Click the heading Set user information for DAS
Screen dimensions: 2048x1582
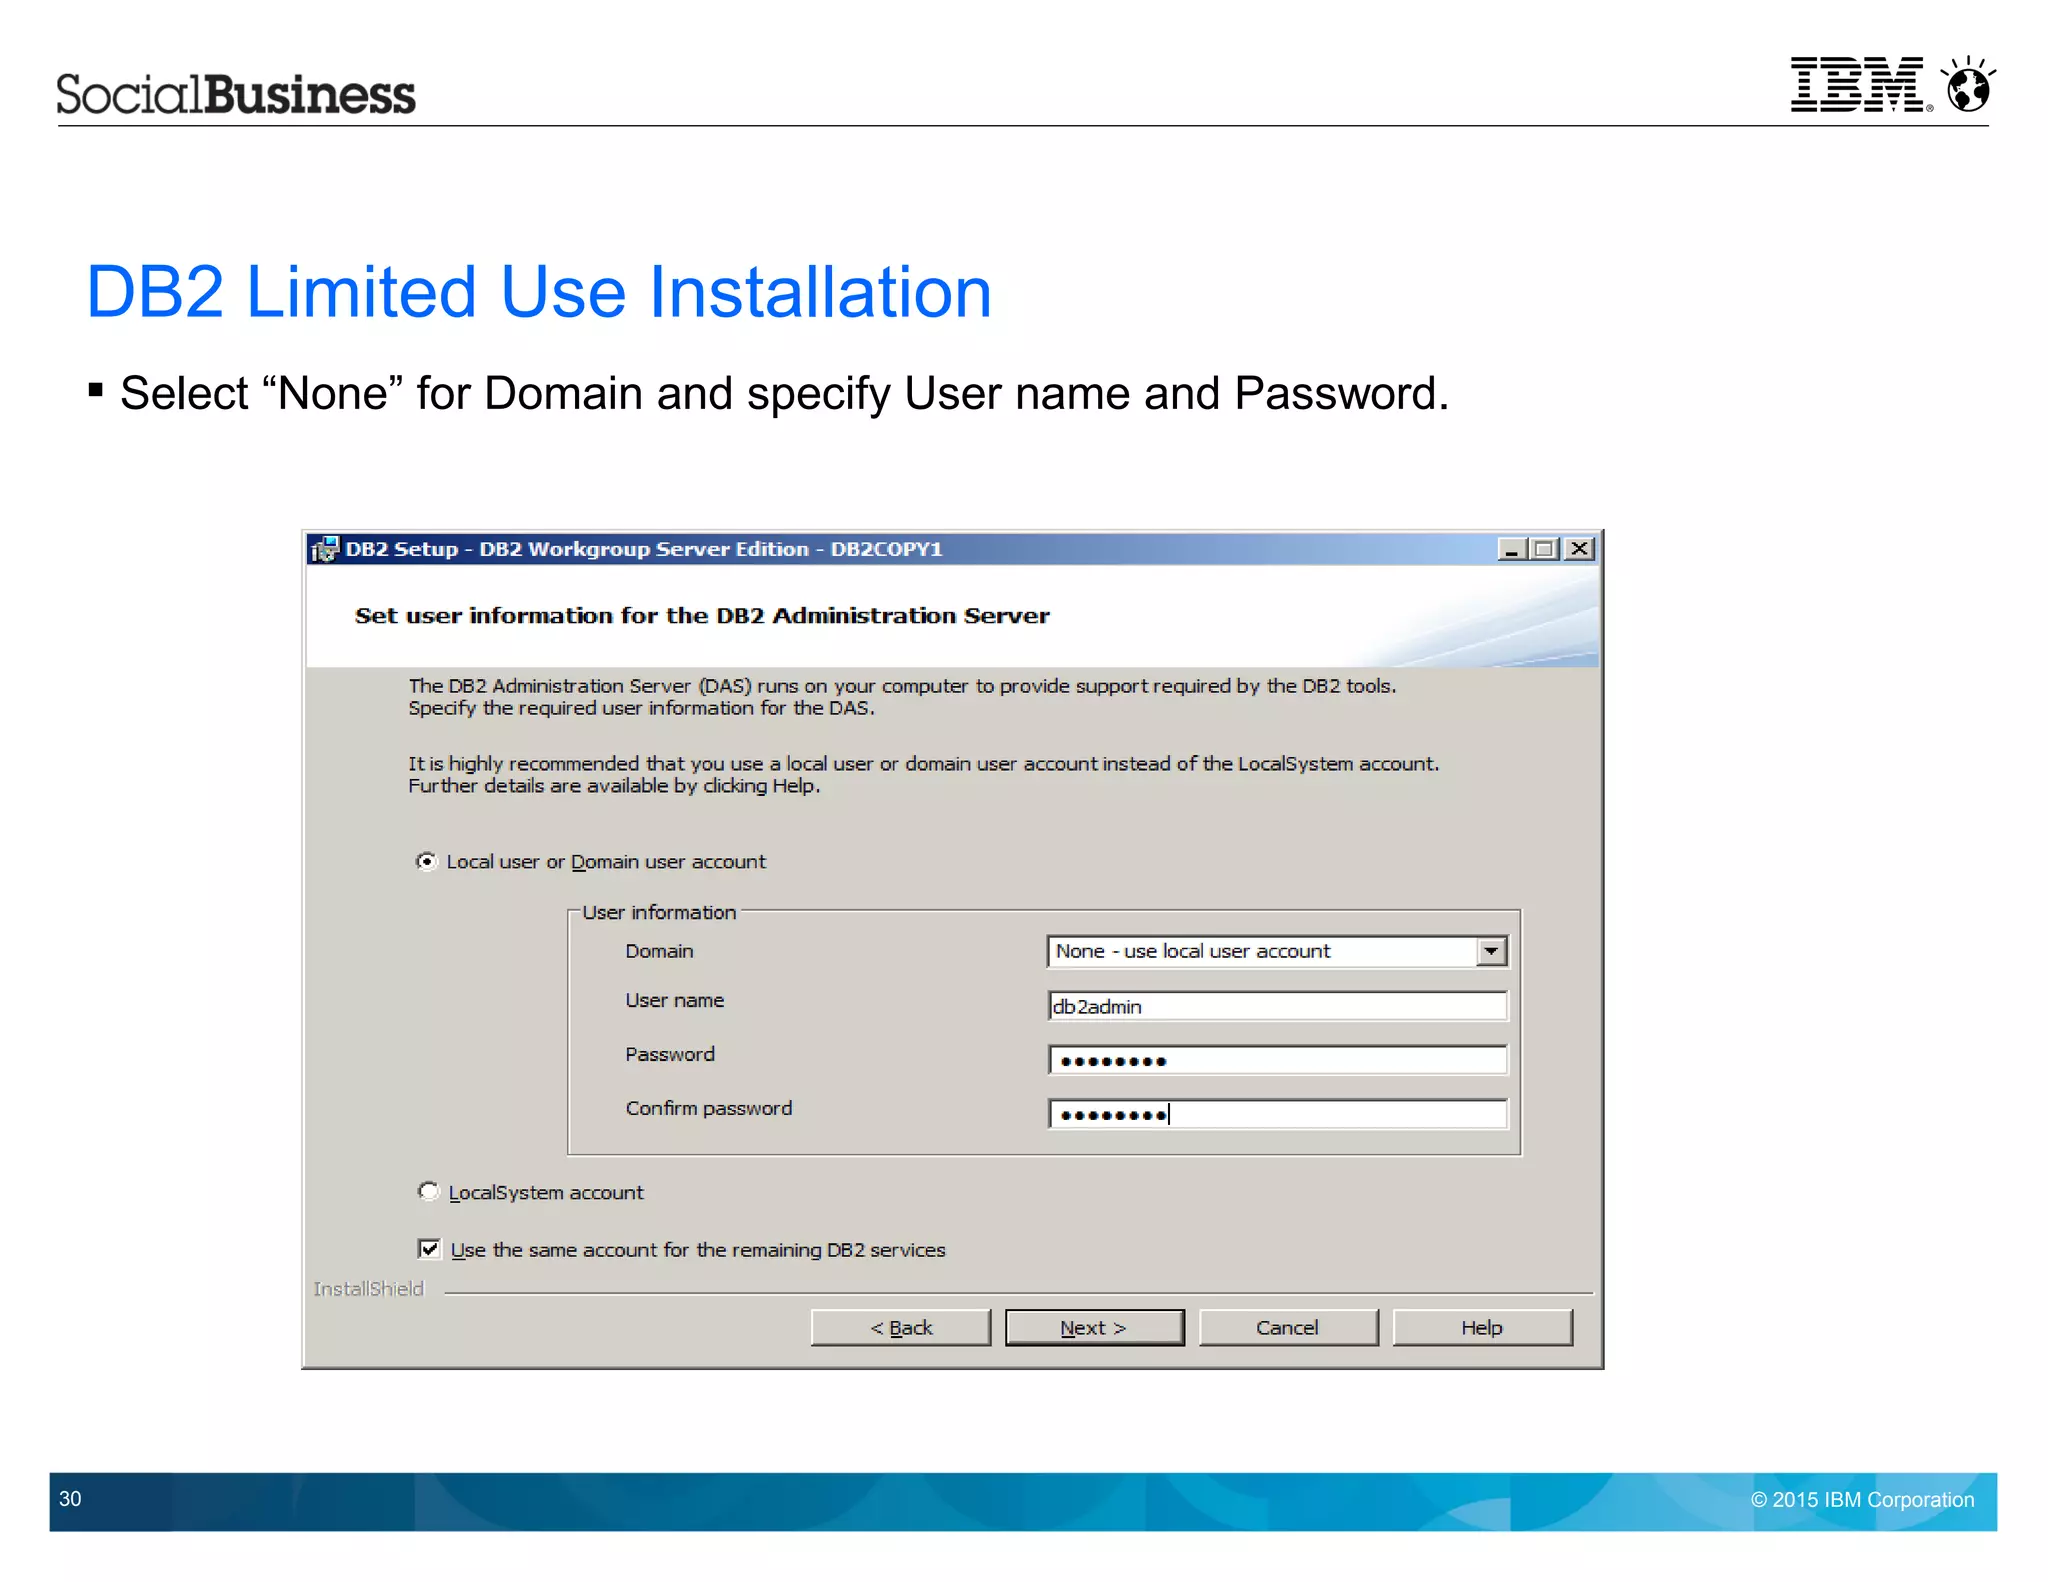coord(702,616)
